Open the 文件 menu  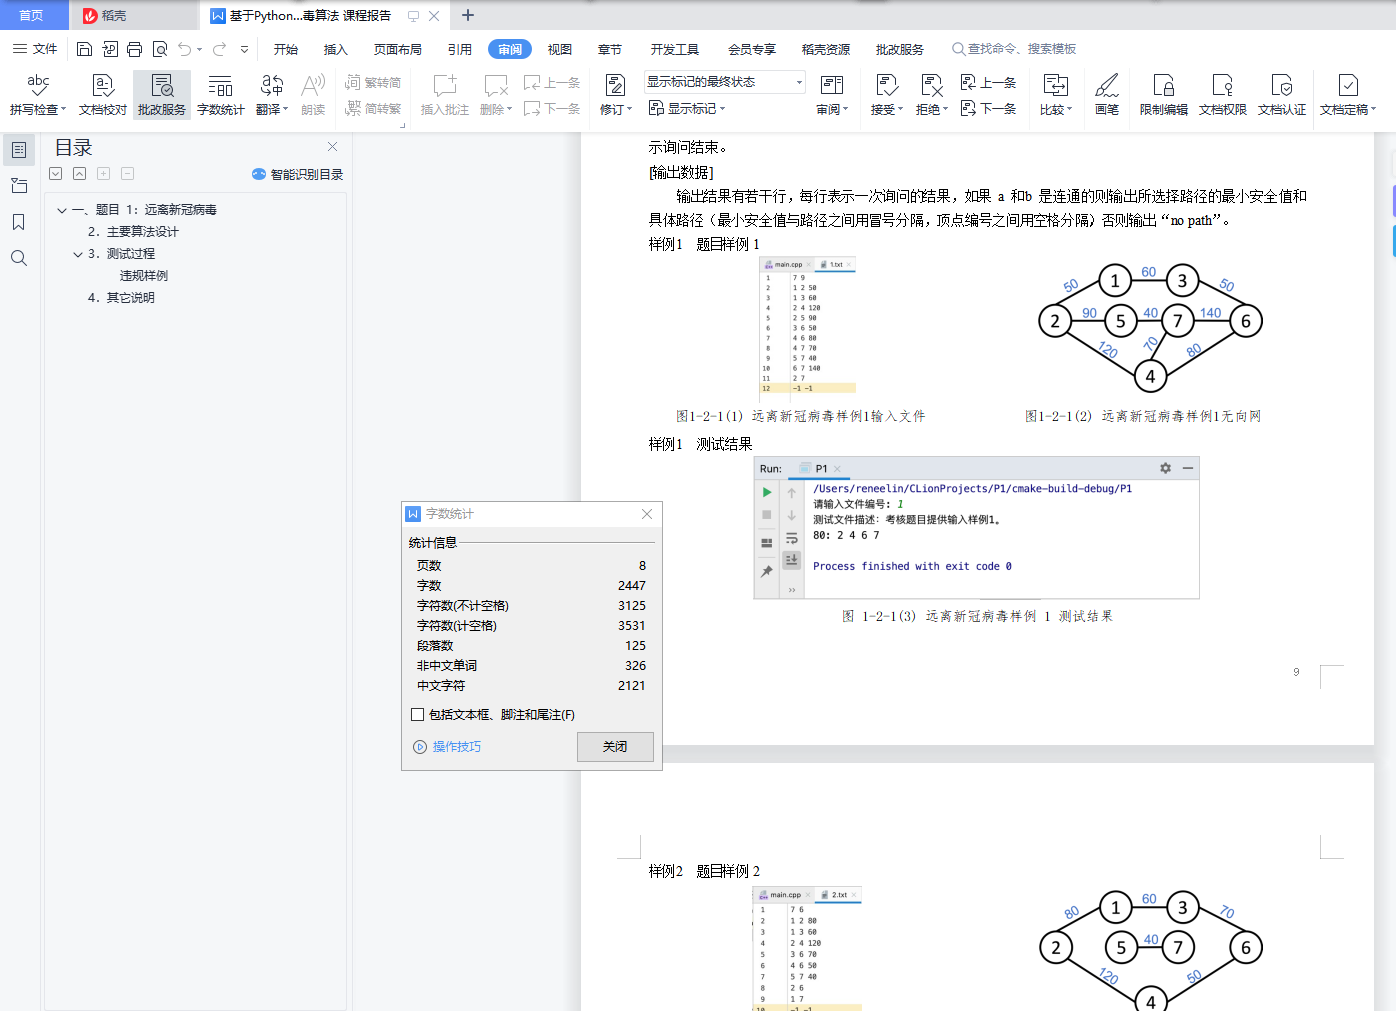pos(35,49)
